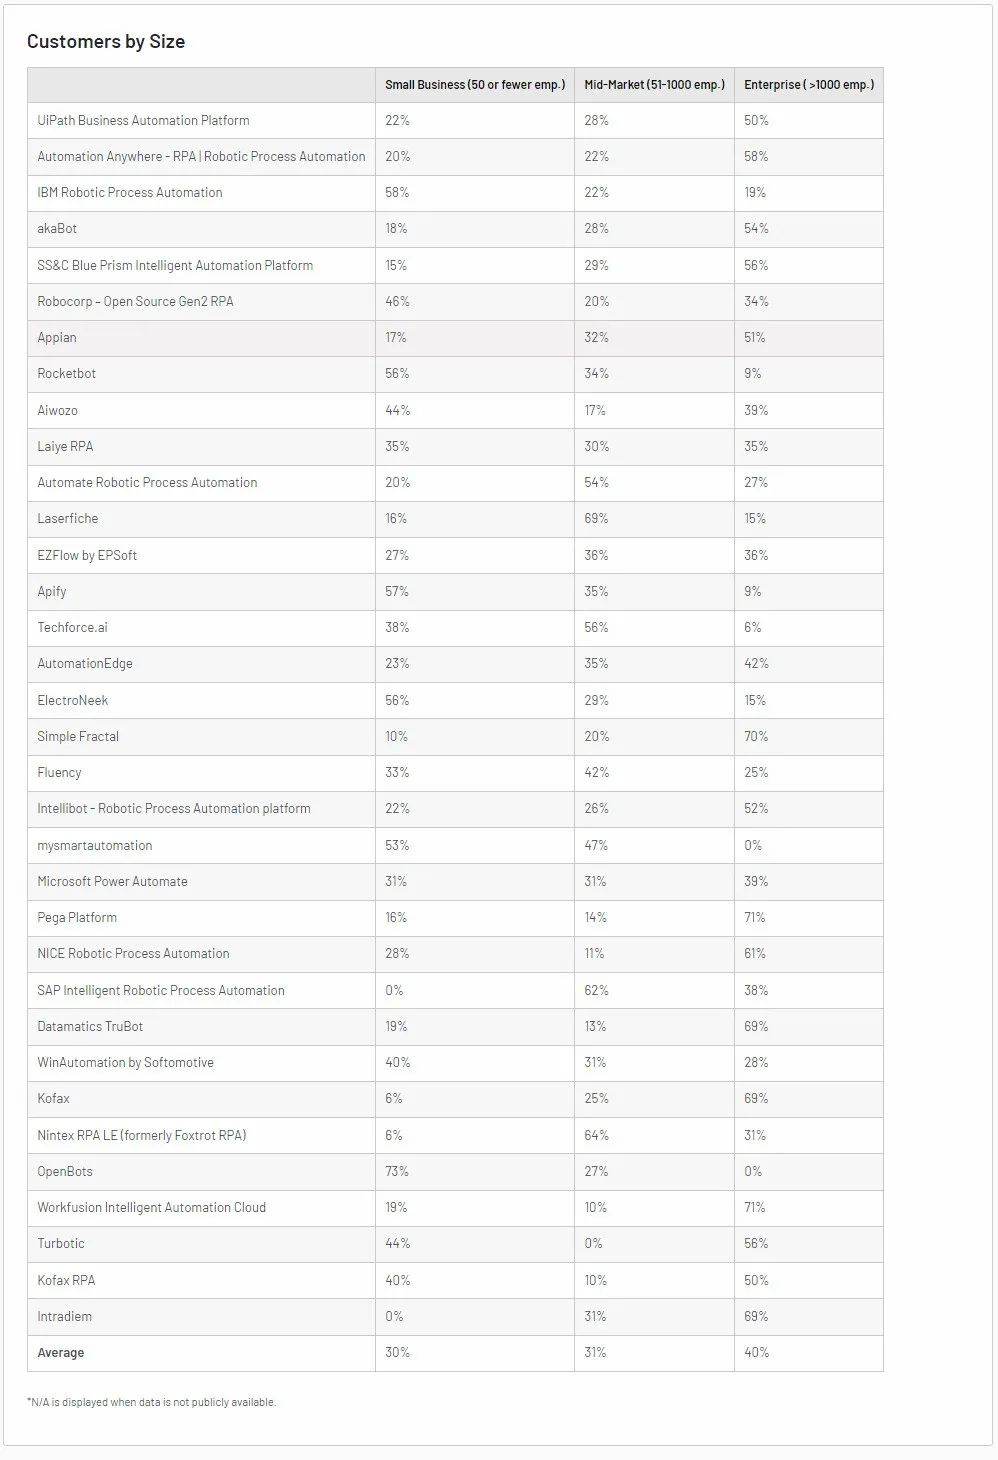Open the Kofax RPA row label

(66, 1280)
